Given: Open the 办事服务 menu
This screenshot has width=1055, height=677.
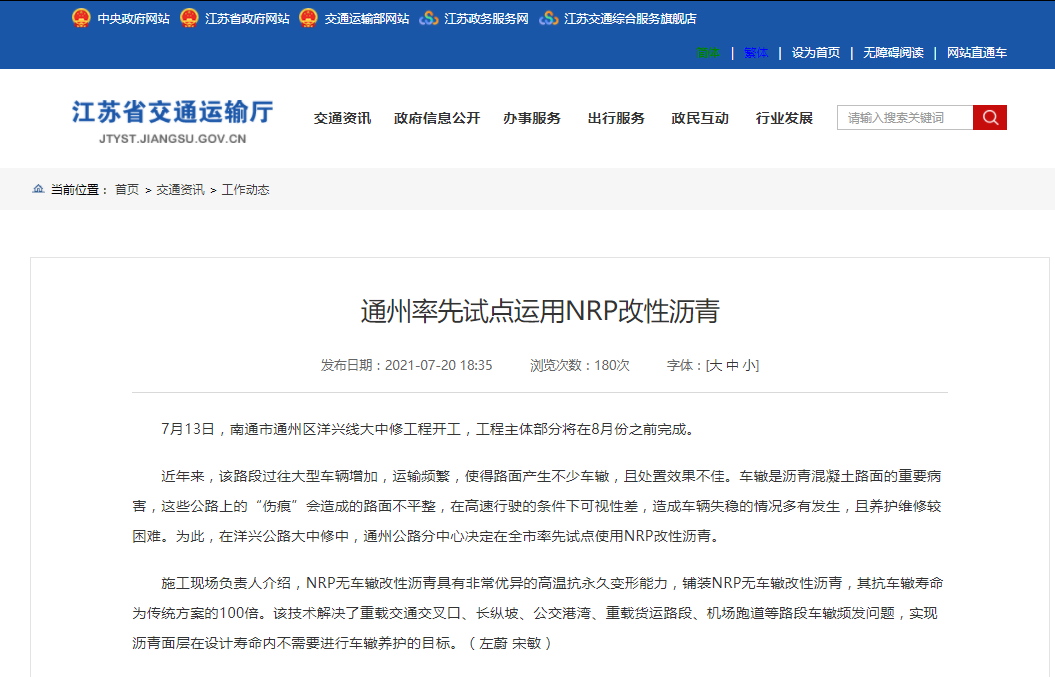Looking at the screenshot, I should tap(532, 118).
